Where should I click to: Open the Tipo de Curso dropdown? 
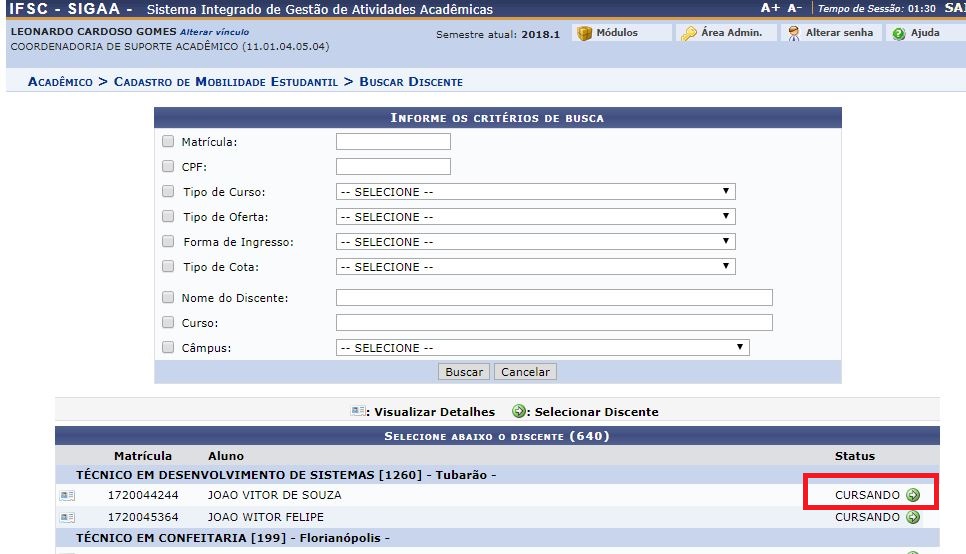535,192
